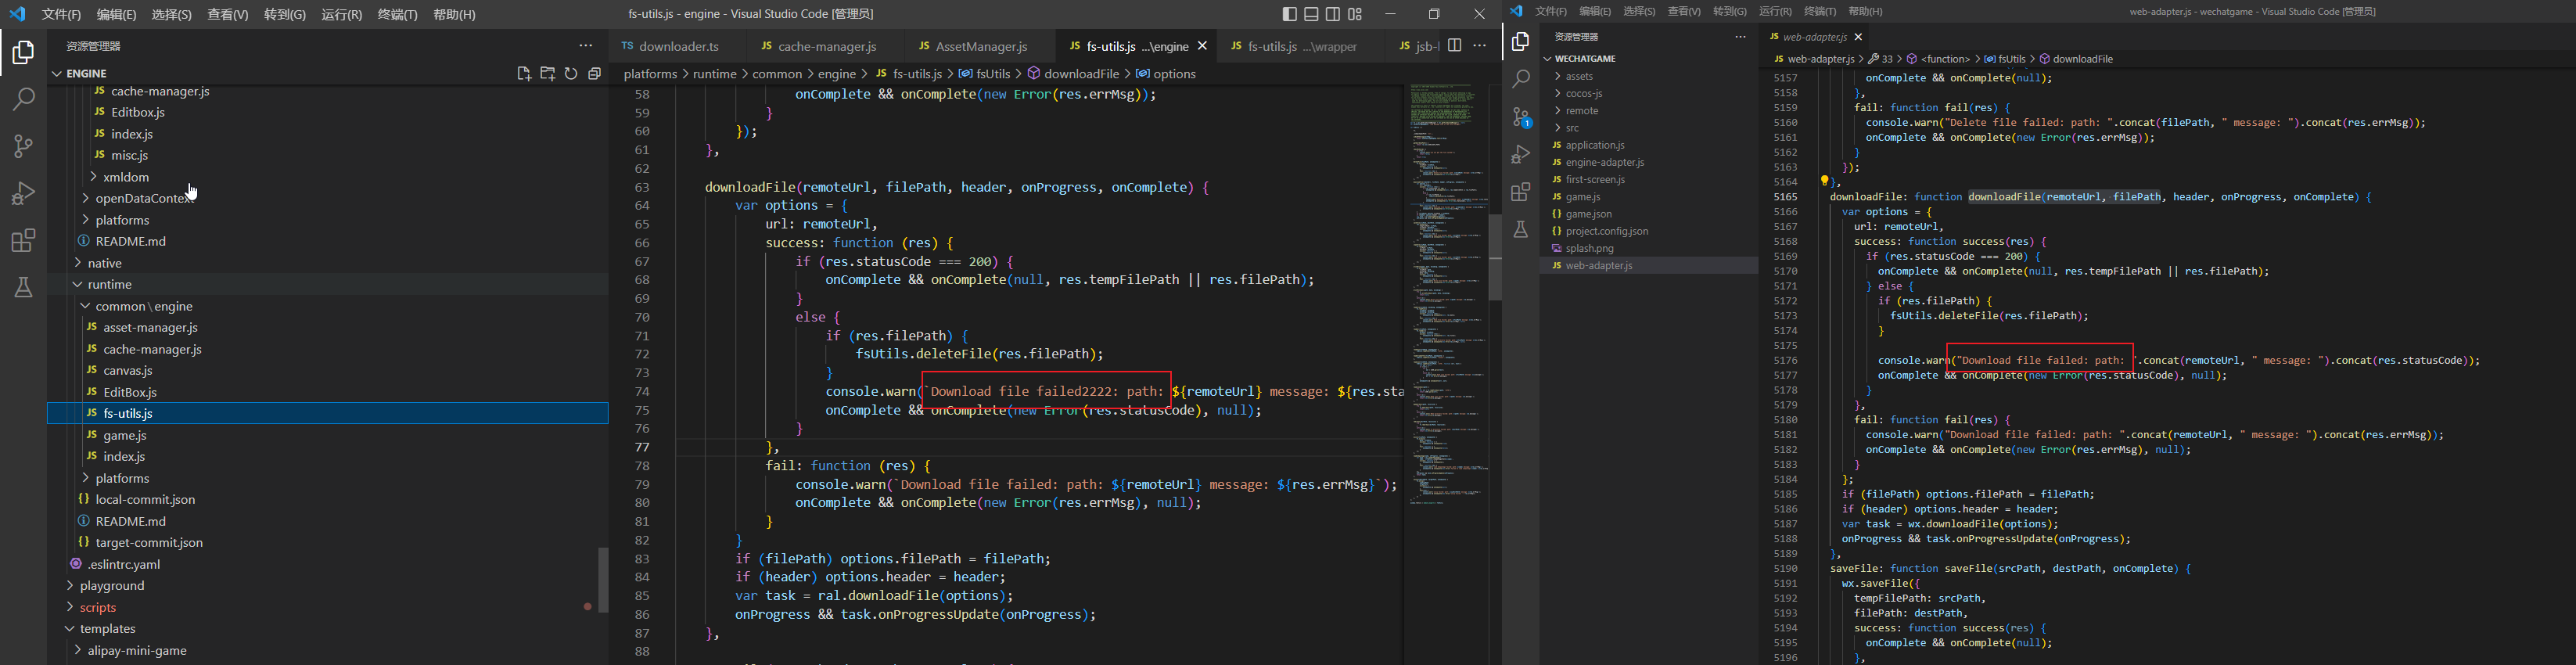
Task: Collapse all folders in ENGINE explorer
Action: coord(594,74)
